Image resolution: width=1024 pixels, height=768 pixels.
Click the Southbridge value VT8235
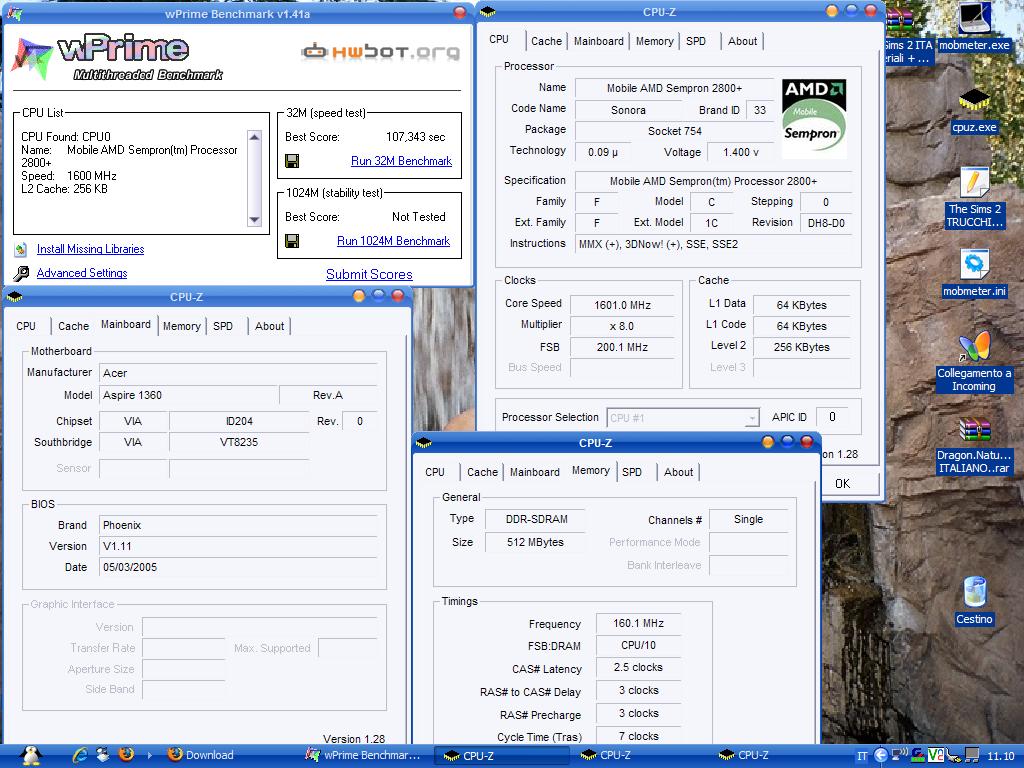tap(239, 442)
